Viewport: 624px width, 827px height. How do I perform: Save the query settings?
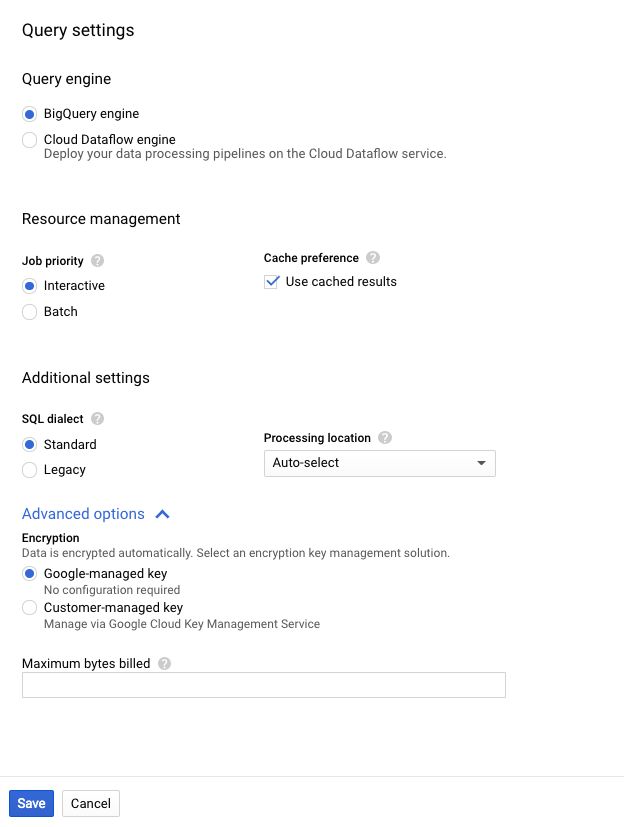(31, 803)
